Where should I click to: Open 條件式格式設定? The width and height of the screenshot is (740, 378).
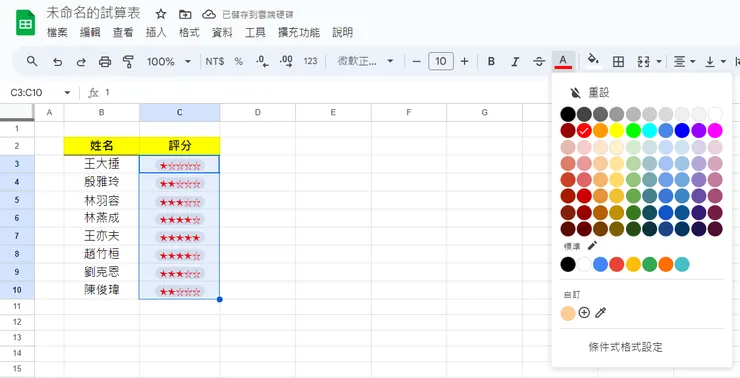pos(626,347)
